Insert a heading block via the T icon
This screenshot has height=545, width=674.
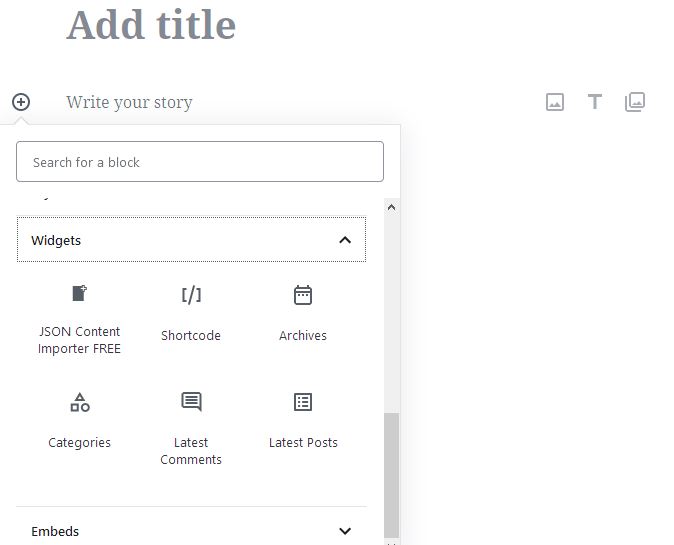[x=594, y=102]
